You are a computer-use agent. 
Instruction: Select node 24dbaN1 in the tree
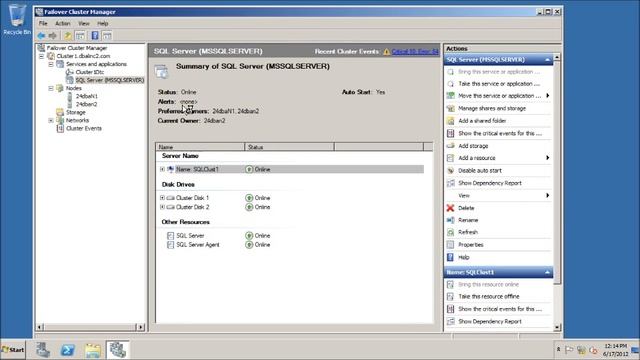[x=87, y=96]
